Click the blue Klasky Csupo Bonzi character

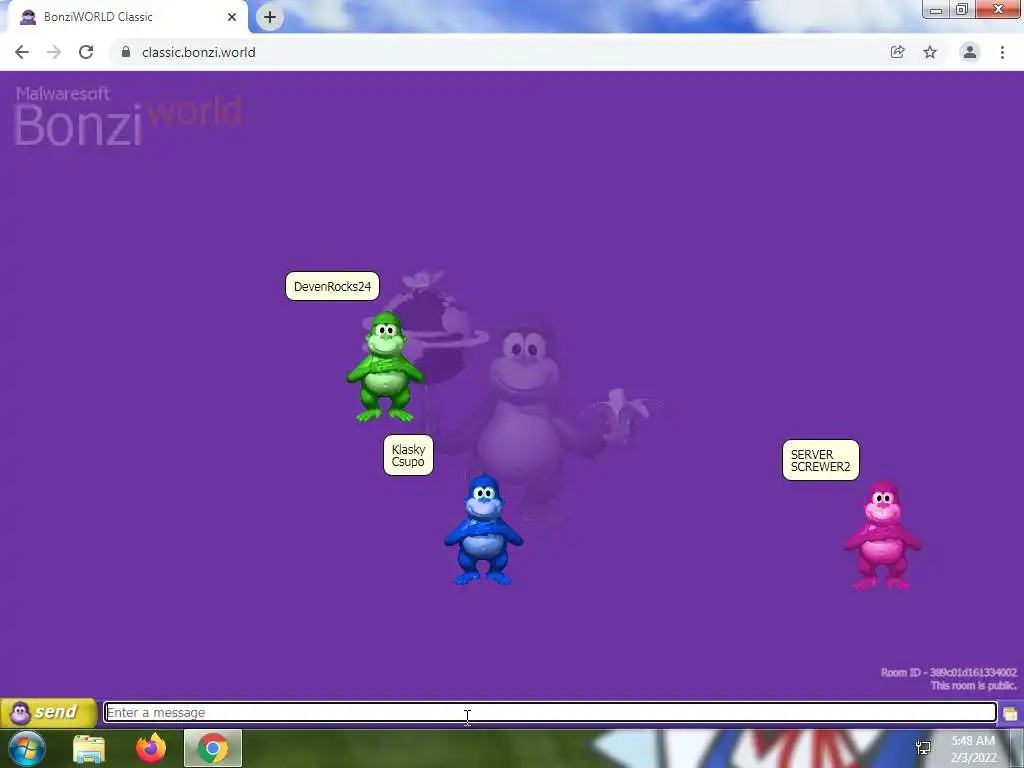click(483, 530)
